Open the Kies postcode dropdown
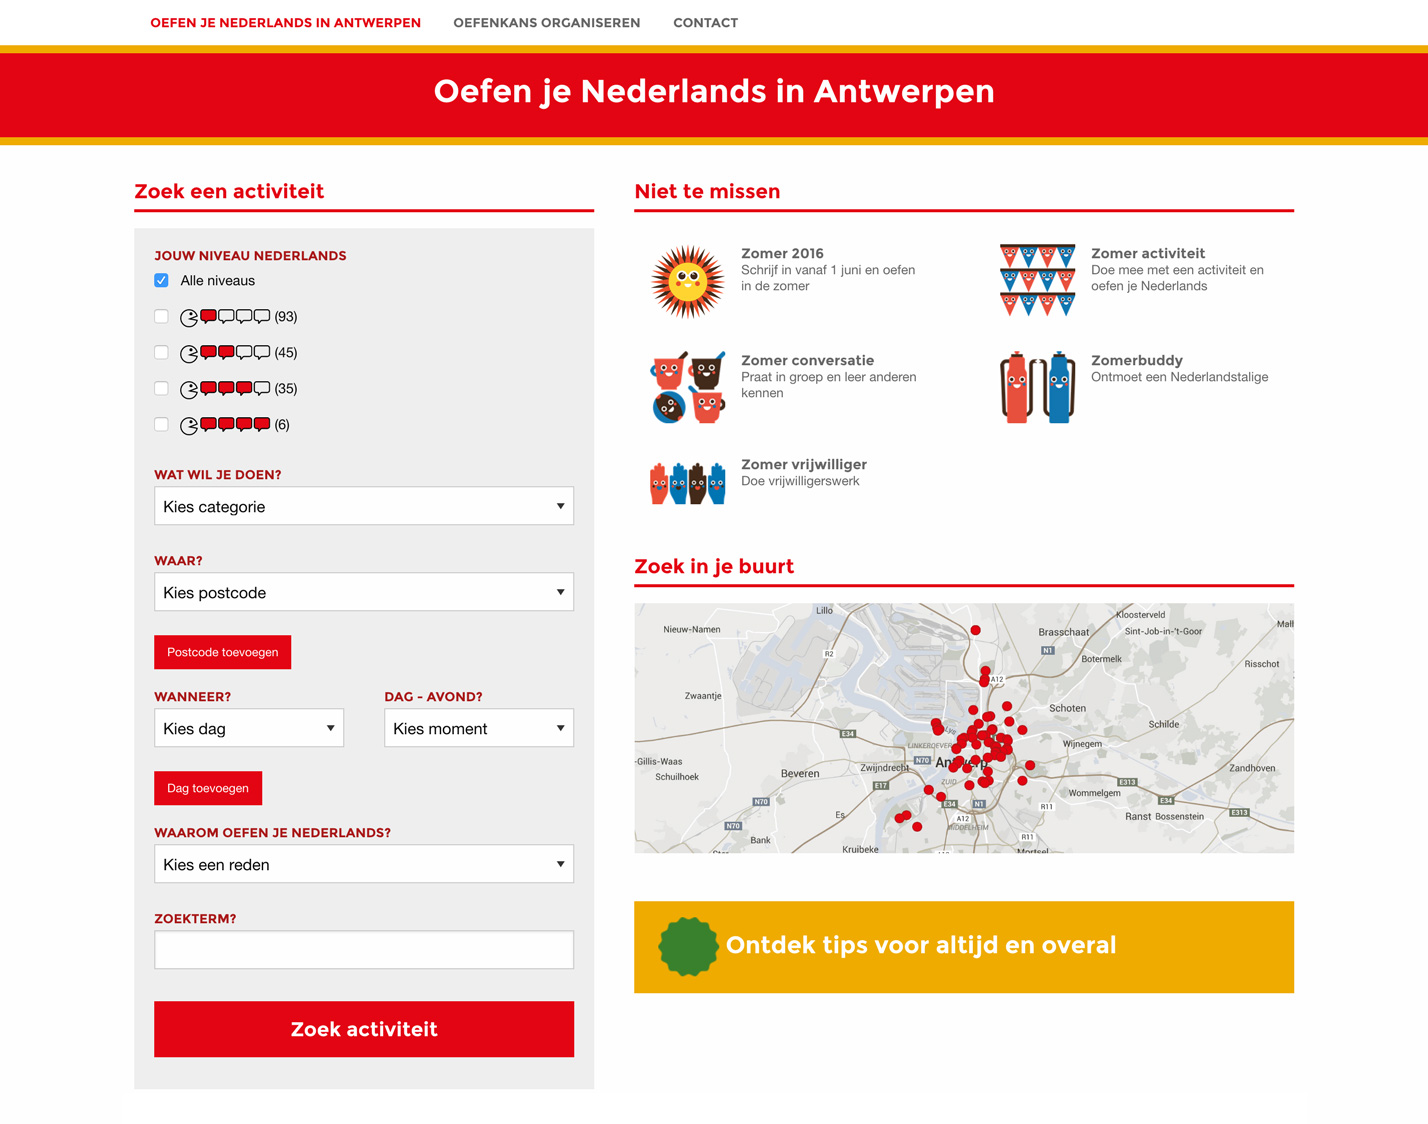Image resolution: width=1428 pixels, height=1124 pixels. pyautogui.click(x=364, y=592)
